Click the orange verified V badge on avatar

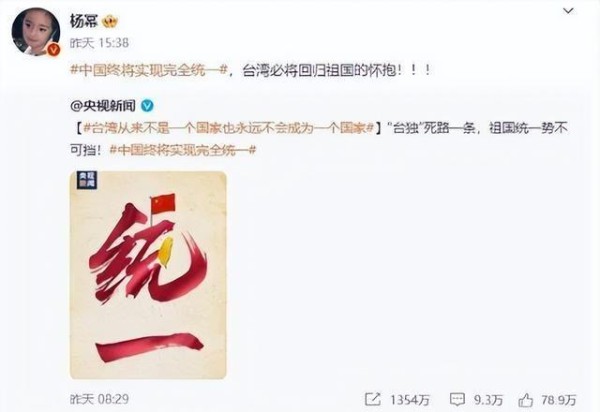(53, 49)
